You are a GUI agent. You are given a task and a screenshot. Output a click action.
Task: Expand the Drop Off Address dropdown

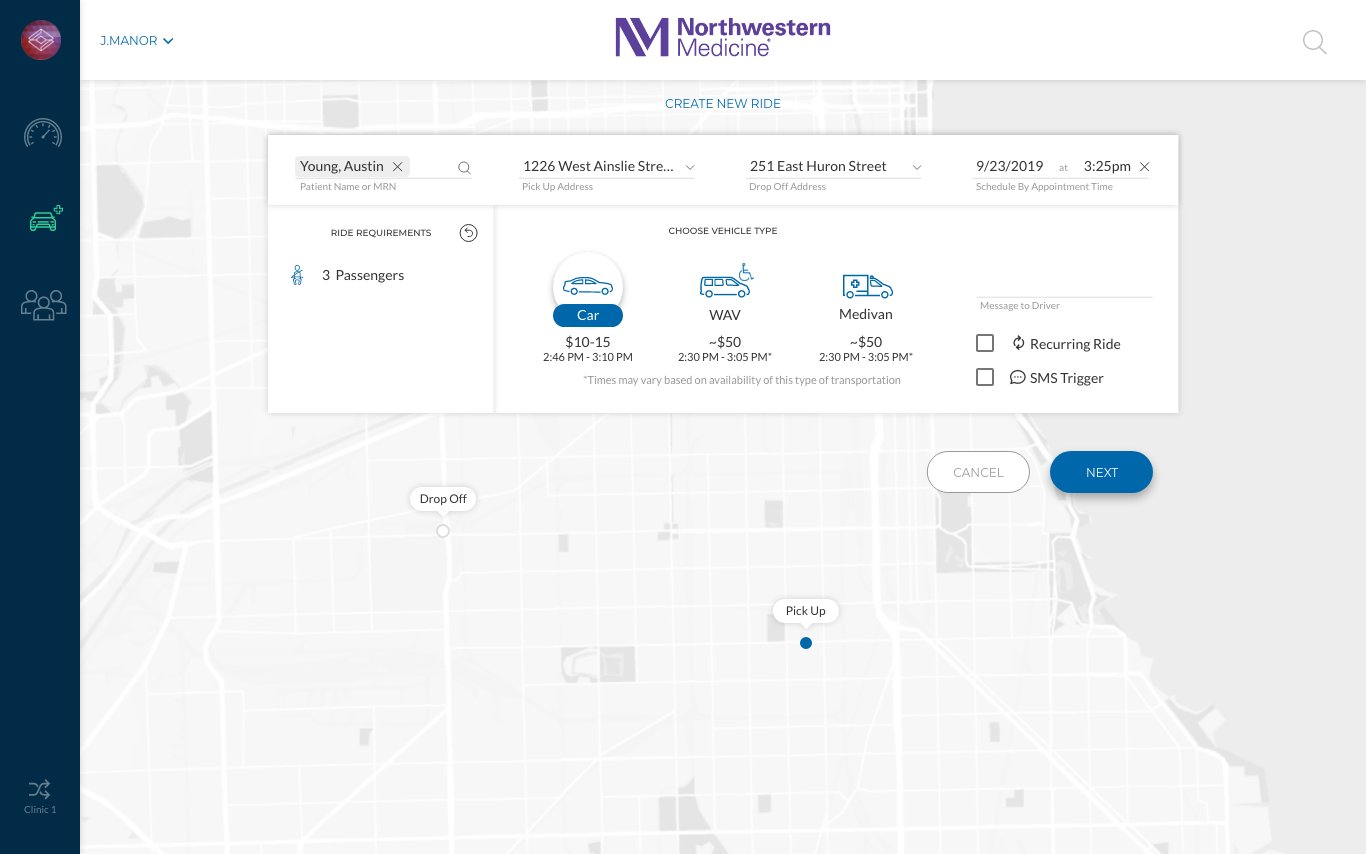(916, 167)
